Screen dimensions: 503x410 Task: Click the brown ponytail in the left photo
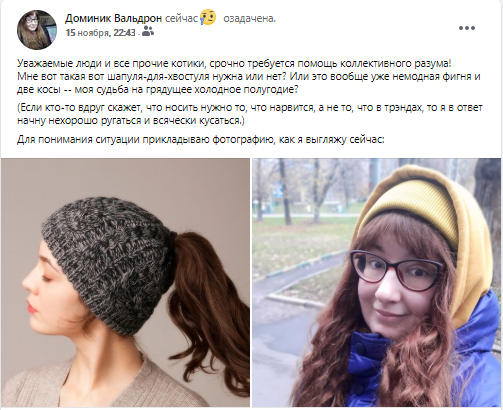click(207, 297)
